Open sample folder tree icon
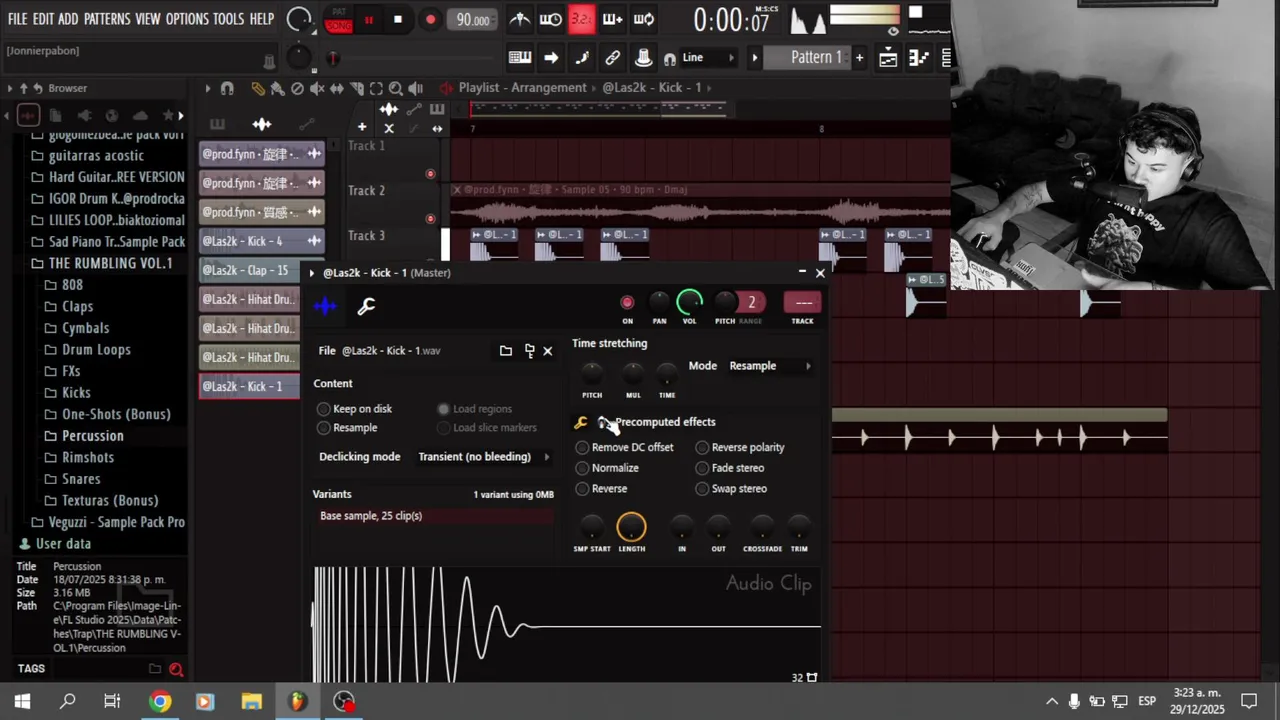This screenshot has width=1280, height=720. (529, 351)
